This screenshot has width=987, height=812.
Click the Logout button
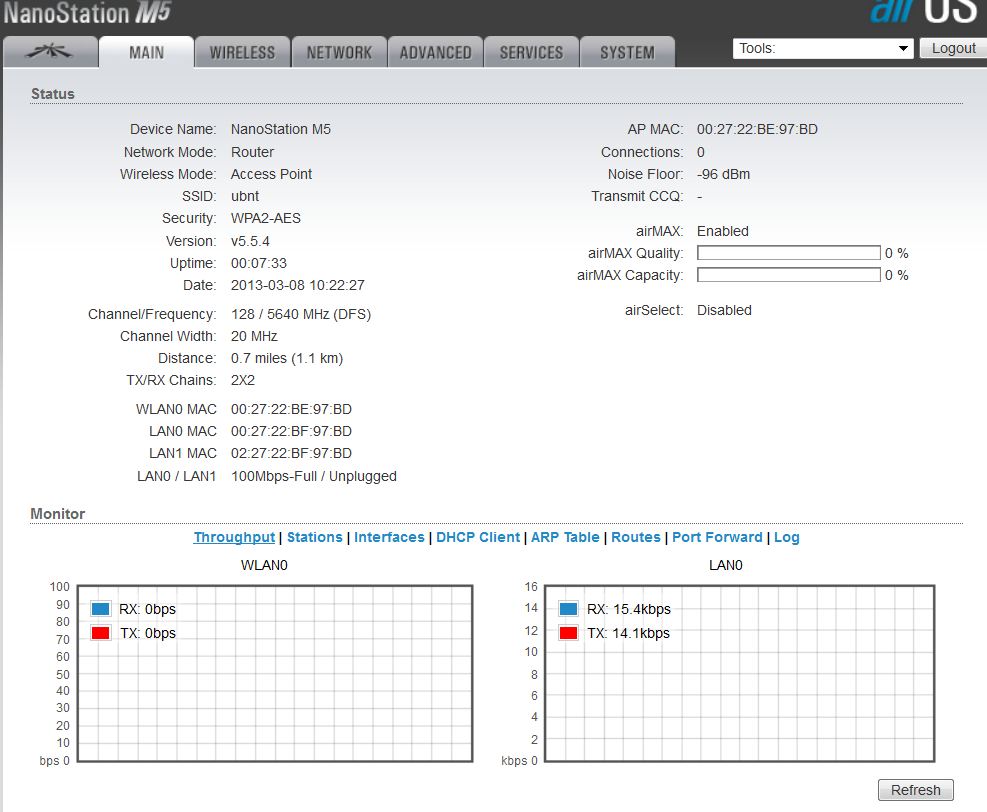pos(953,48)
